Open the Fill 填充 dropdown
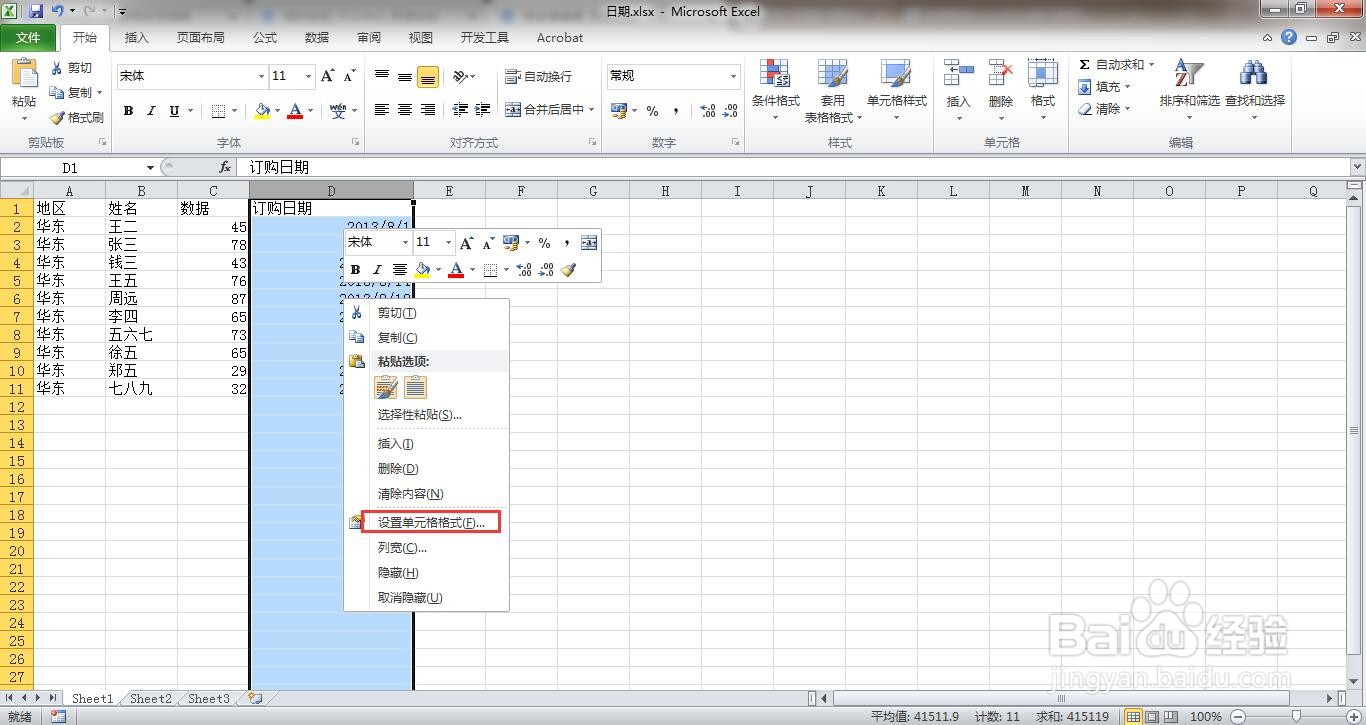1366x725 pixels. point(1105,87)
